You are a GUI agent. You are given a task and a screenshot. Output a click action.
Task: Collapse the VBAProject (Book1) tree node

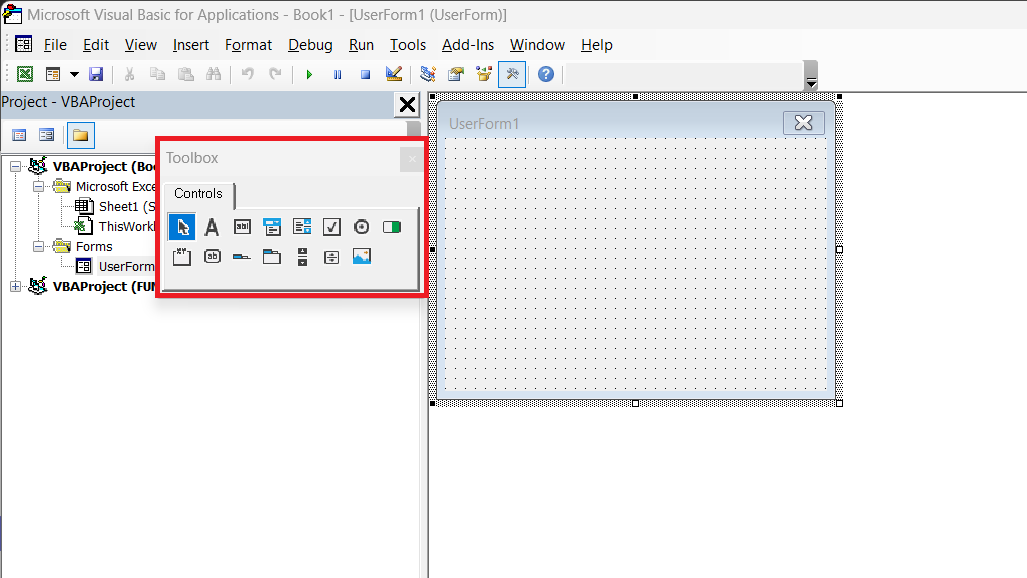tap(15, 166)
